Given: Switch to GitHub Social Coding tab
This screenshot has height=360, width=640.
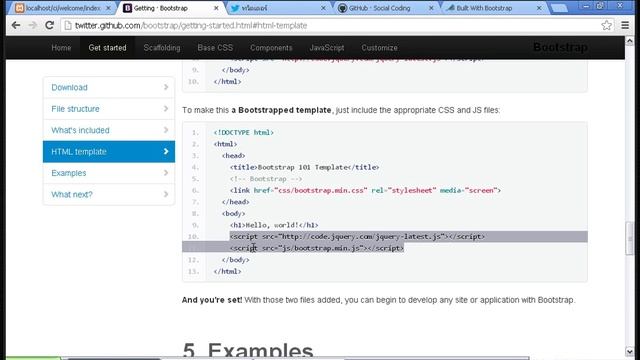Looking at the screenshot, I should pos(385,8).
